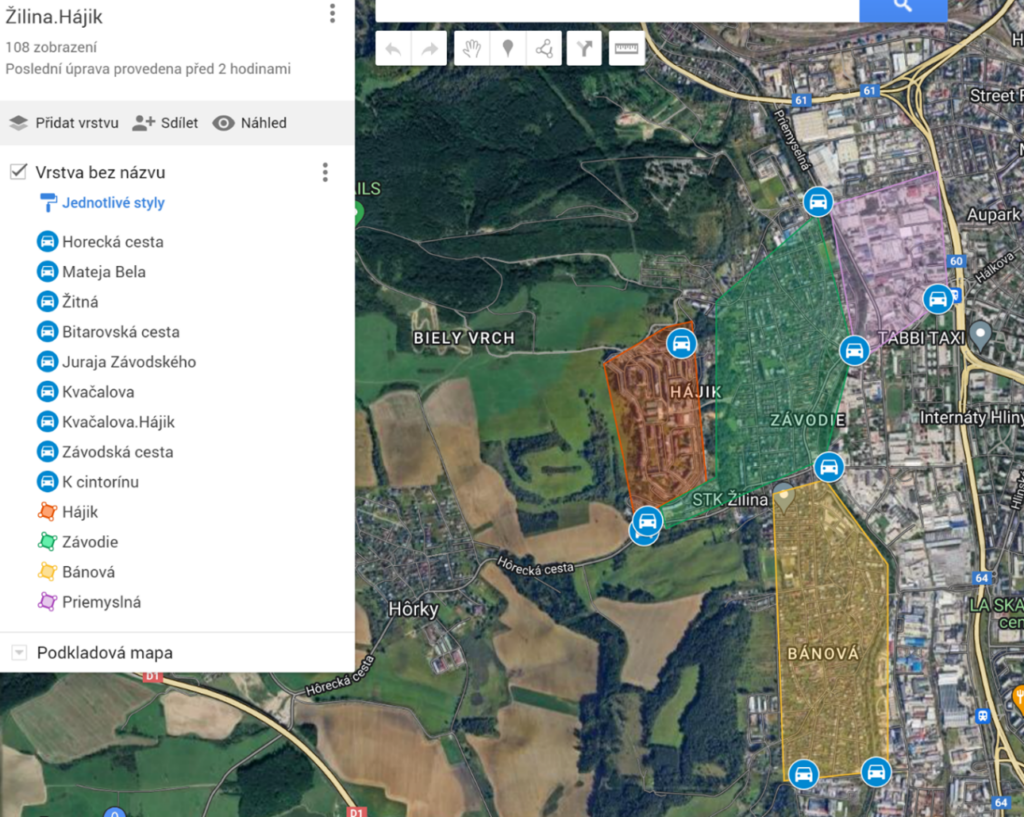Select the draw a line tool
1024x817 pixels.
click(x=544, y=48)
